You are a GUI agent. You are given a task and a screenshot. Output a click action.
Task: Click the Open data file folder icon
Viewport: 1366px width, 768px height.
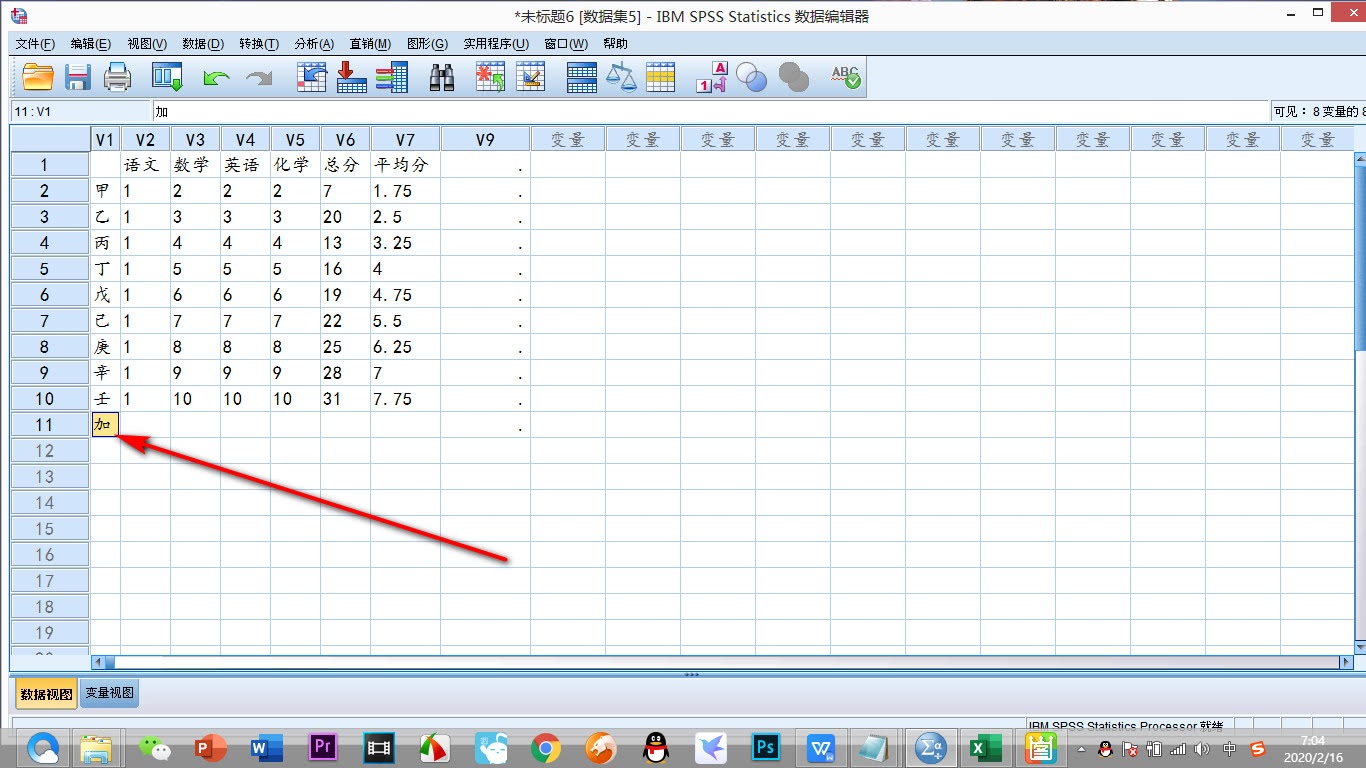(x=38, y=77)
